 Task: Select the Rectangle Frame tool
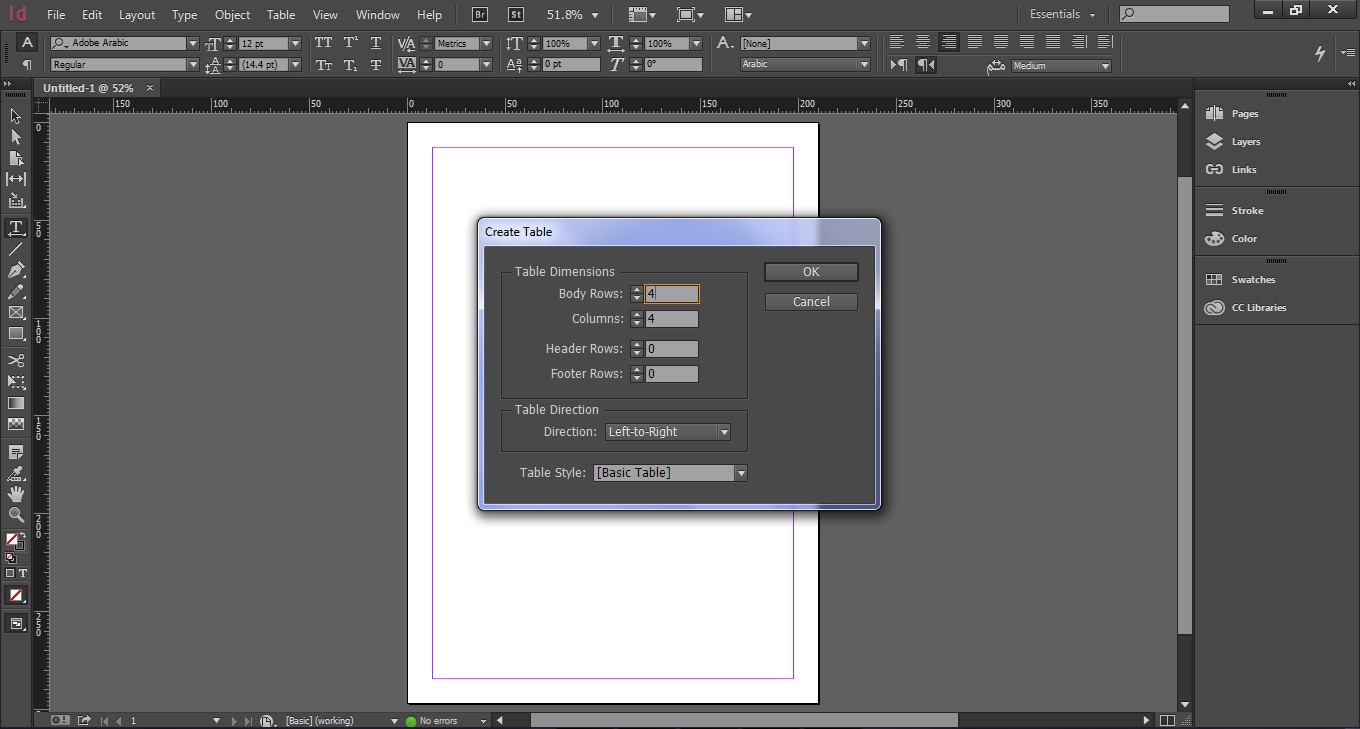[16, 313]
